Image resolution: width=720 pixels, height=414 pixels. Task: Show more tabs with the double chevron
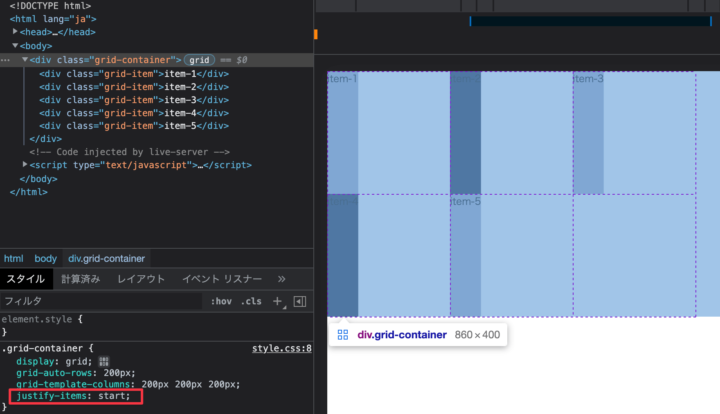point(281,279)
